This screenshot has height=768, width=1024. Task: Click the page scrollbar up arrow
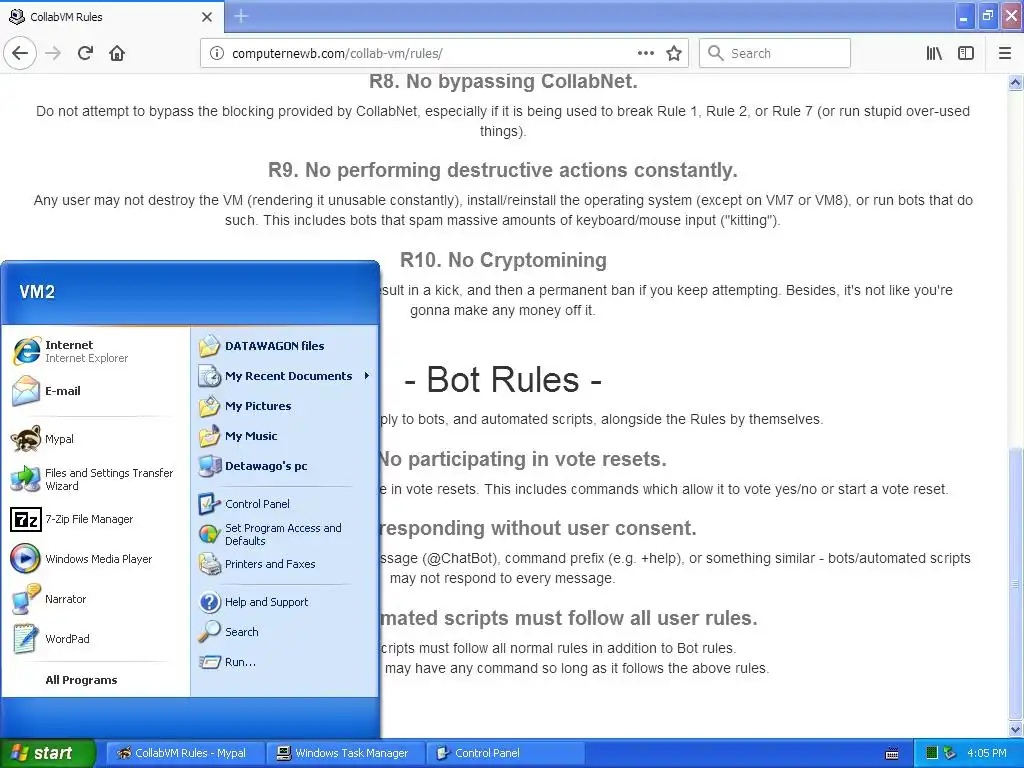coord(1016,82)
